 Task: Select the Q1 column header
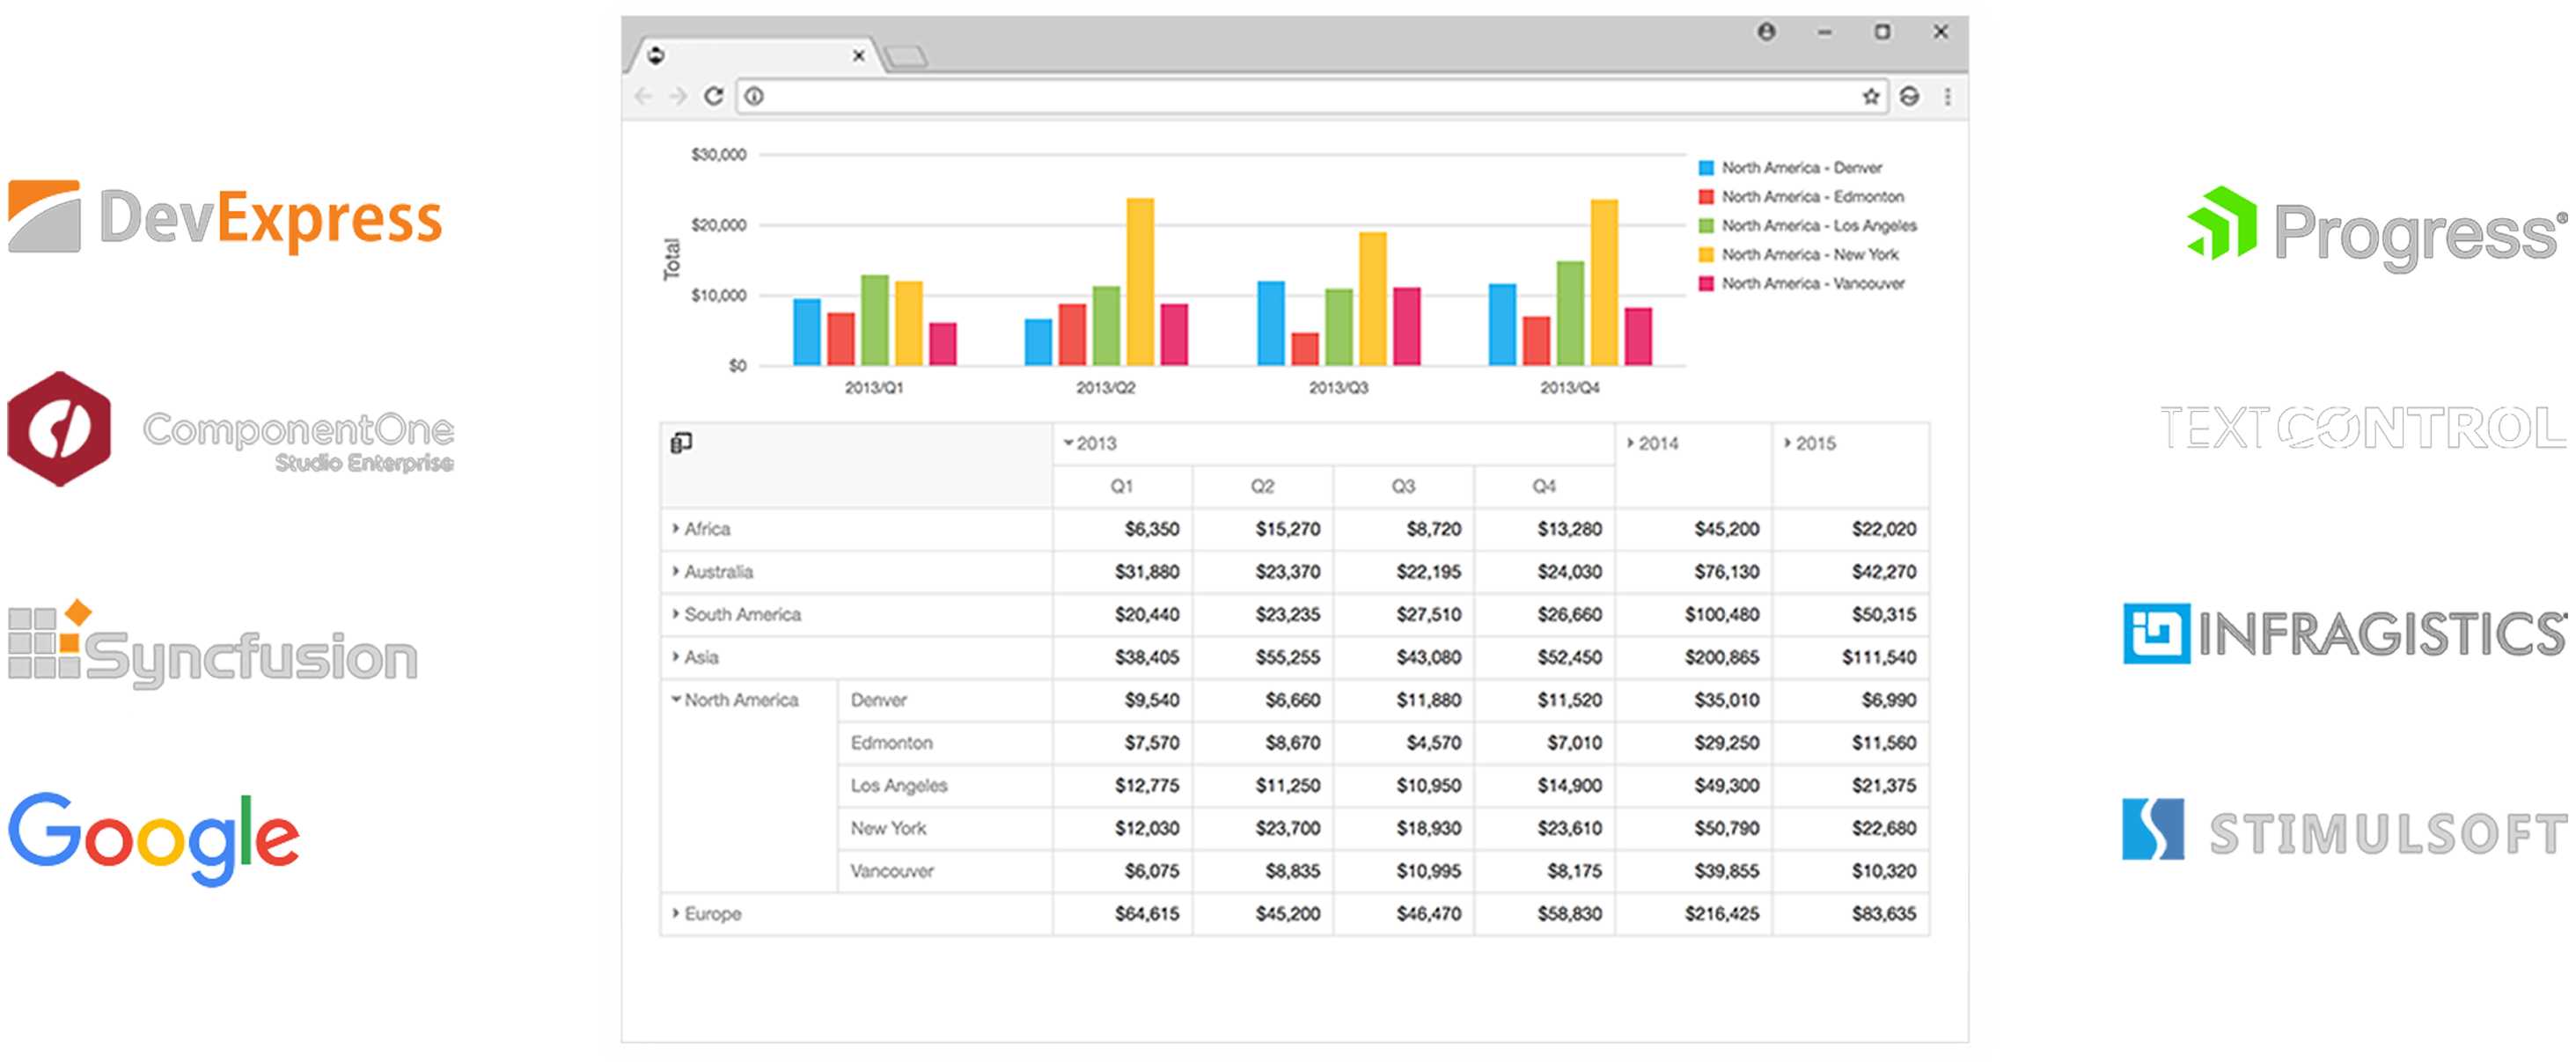click(1122, 486)
